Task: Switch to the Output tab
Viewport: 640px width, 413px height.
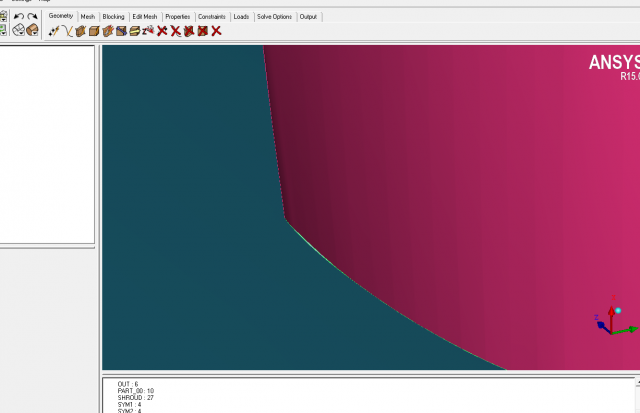Action: coord(308,17)
